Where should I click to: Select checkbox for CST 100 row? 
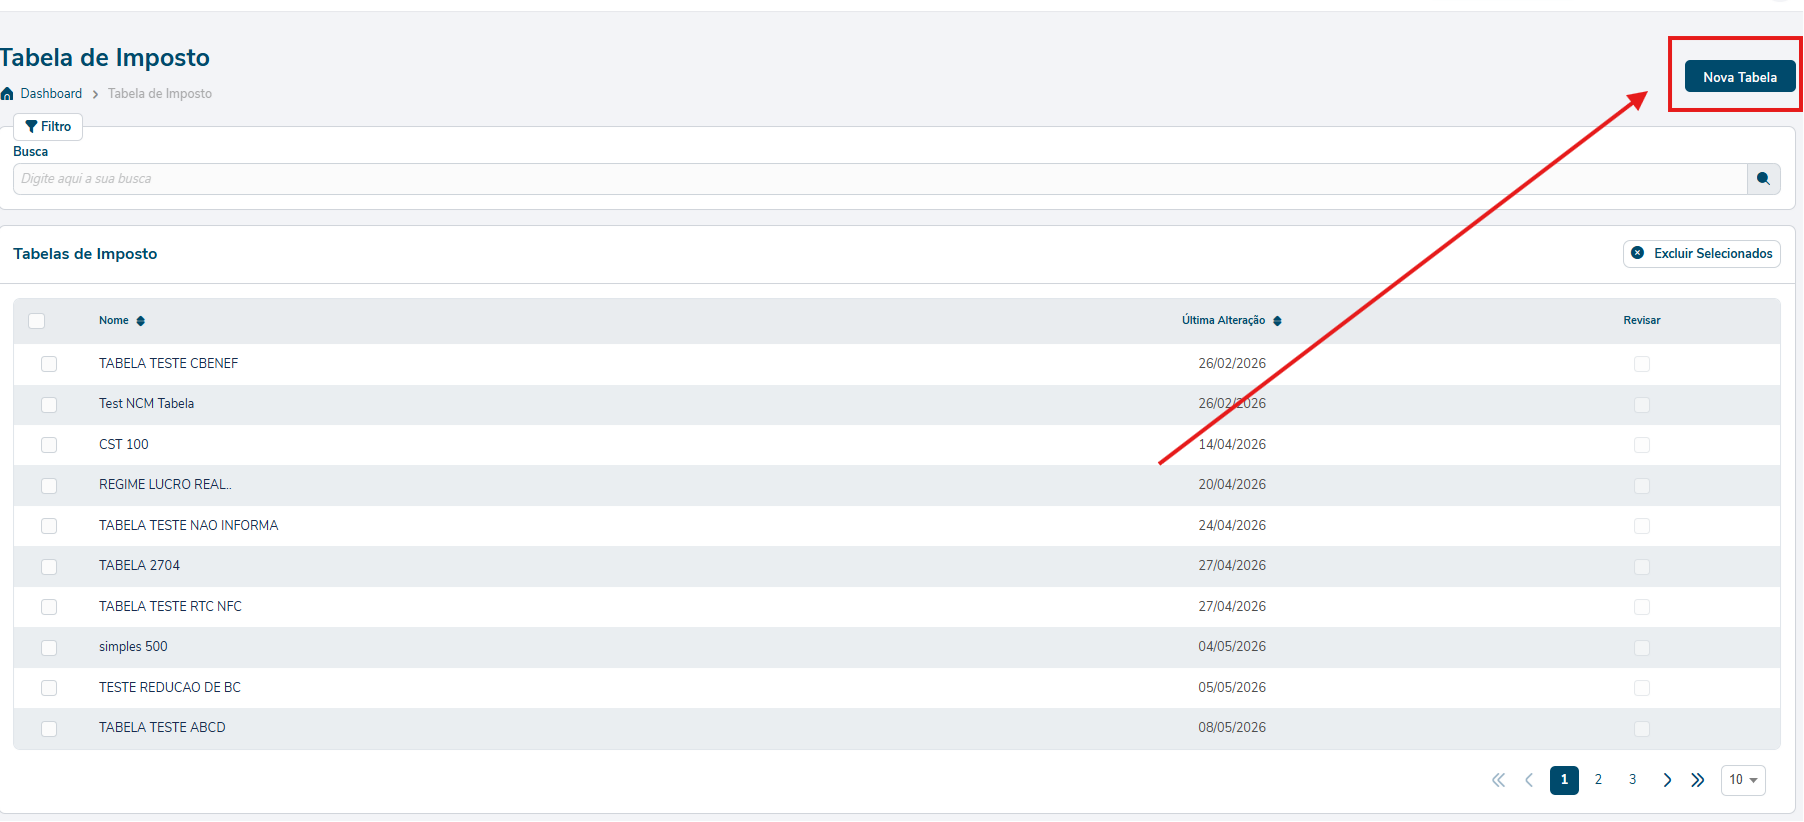pyautogui.click(x=49, y=445)
